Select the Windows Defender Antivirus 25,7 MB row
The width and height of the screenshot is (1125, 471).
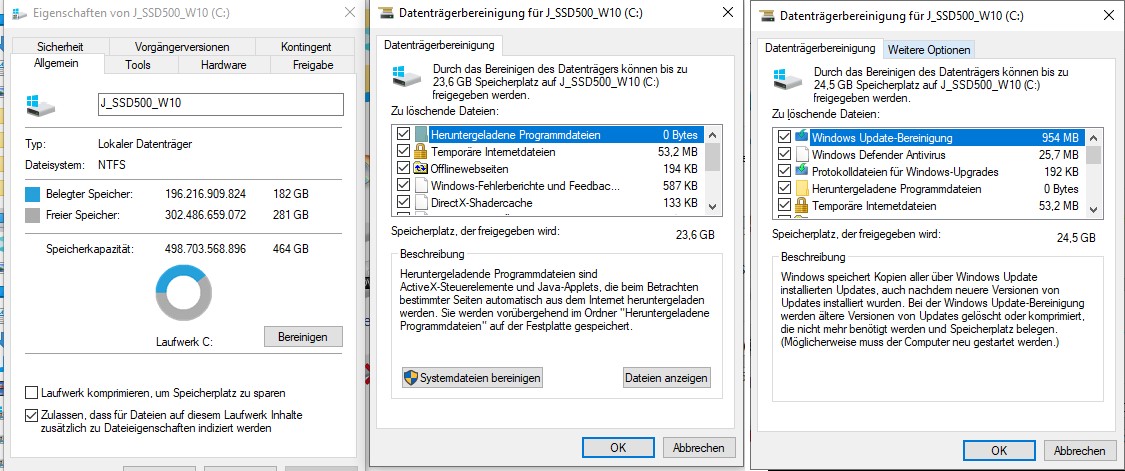929,154
